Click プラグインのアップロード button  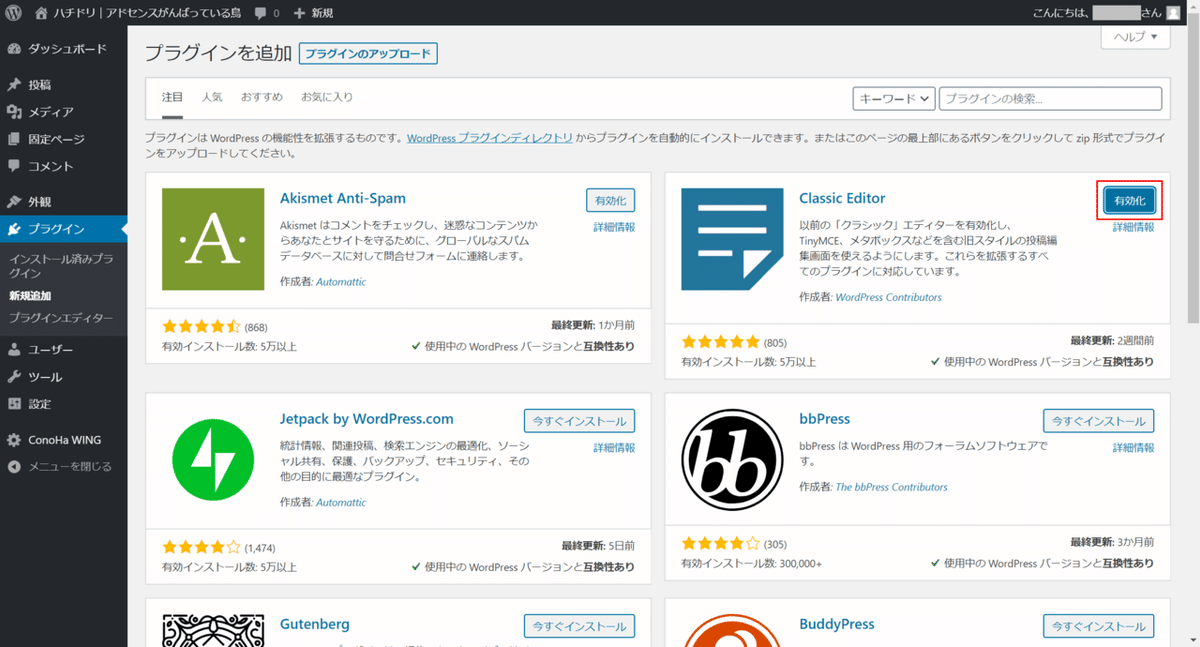[368, 54]
